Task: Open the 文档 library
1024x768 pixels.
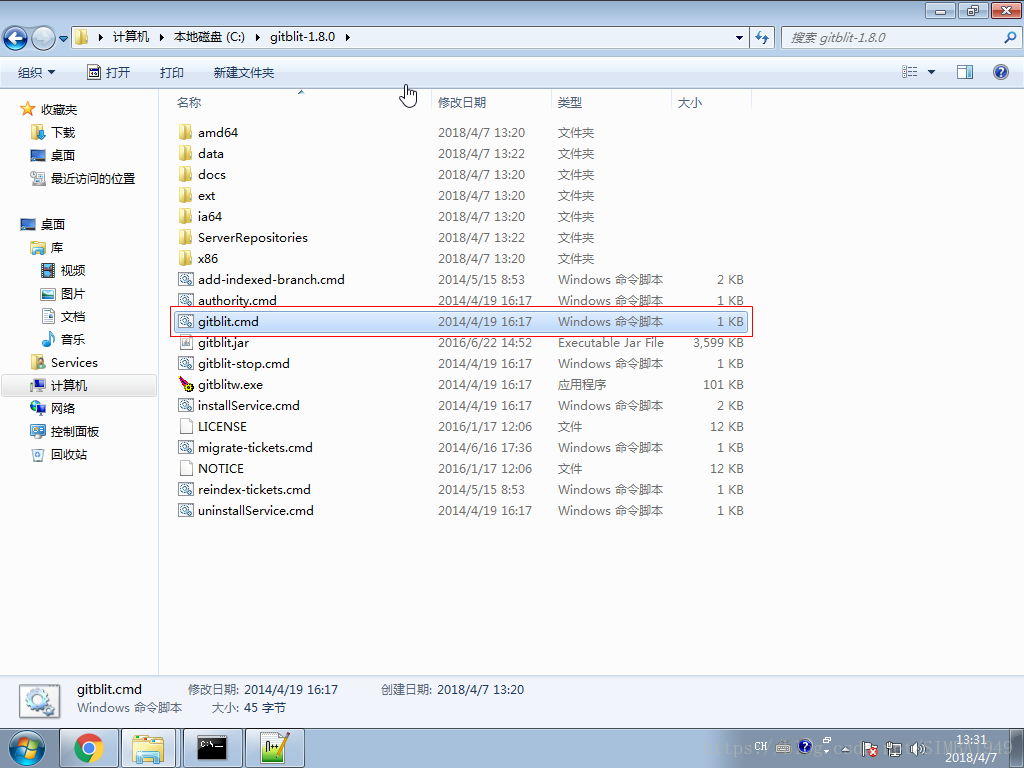Action: click(x=63, y=316)
